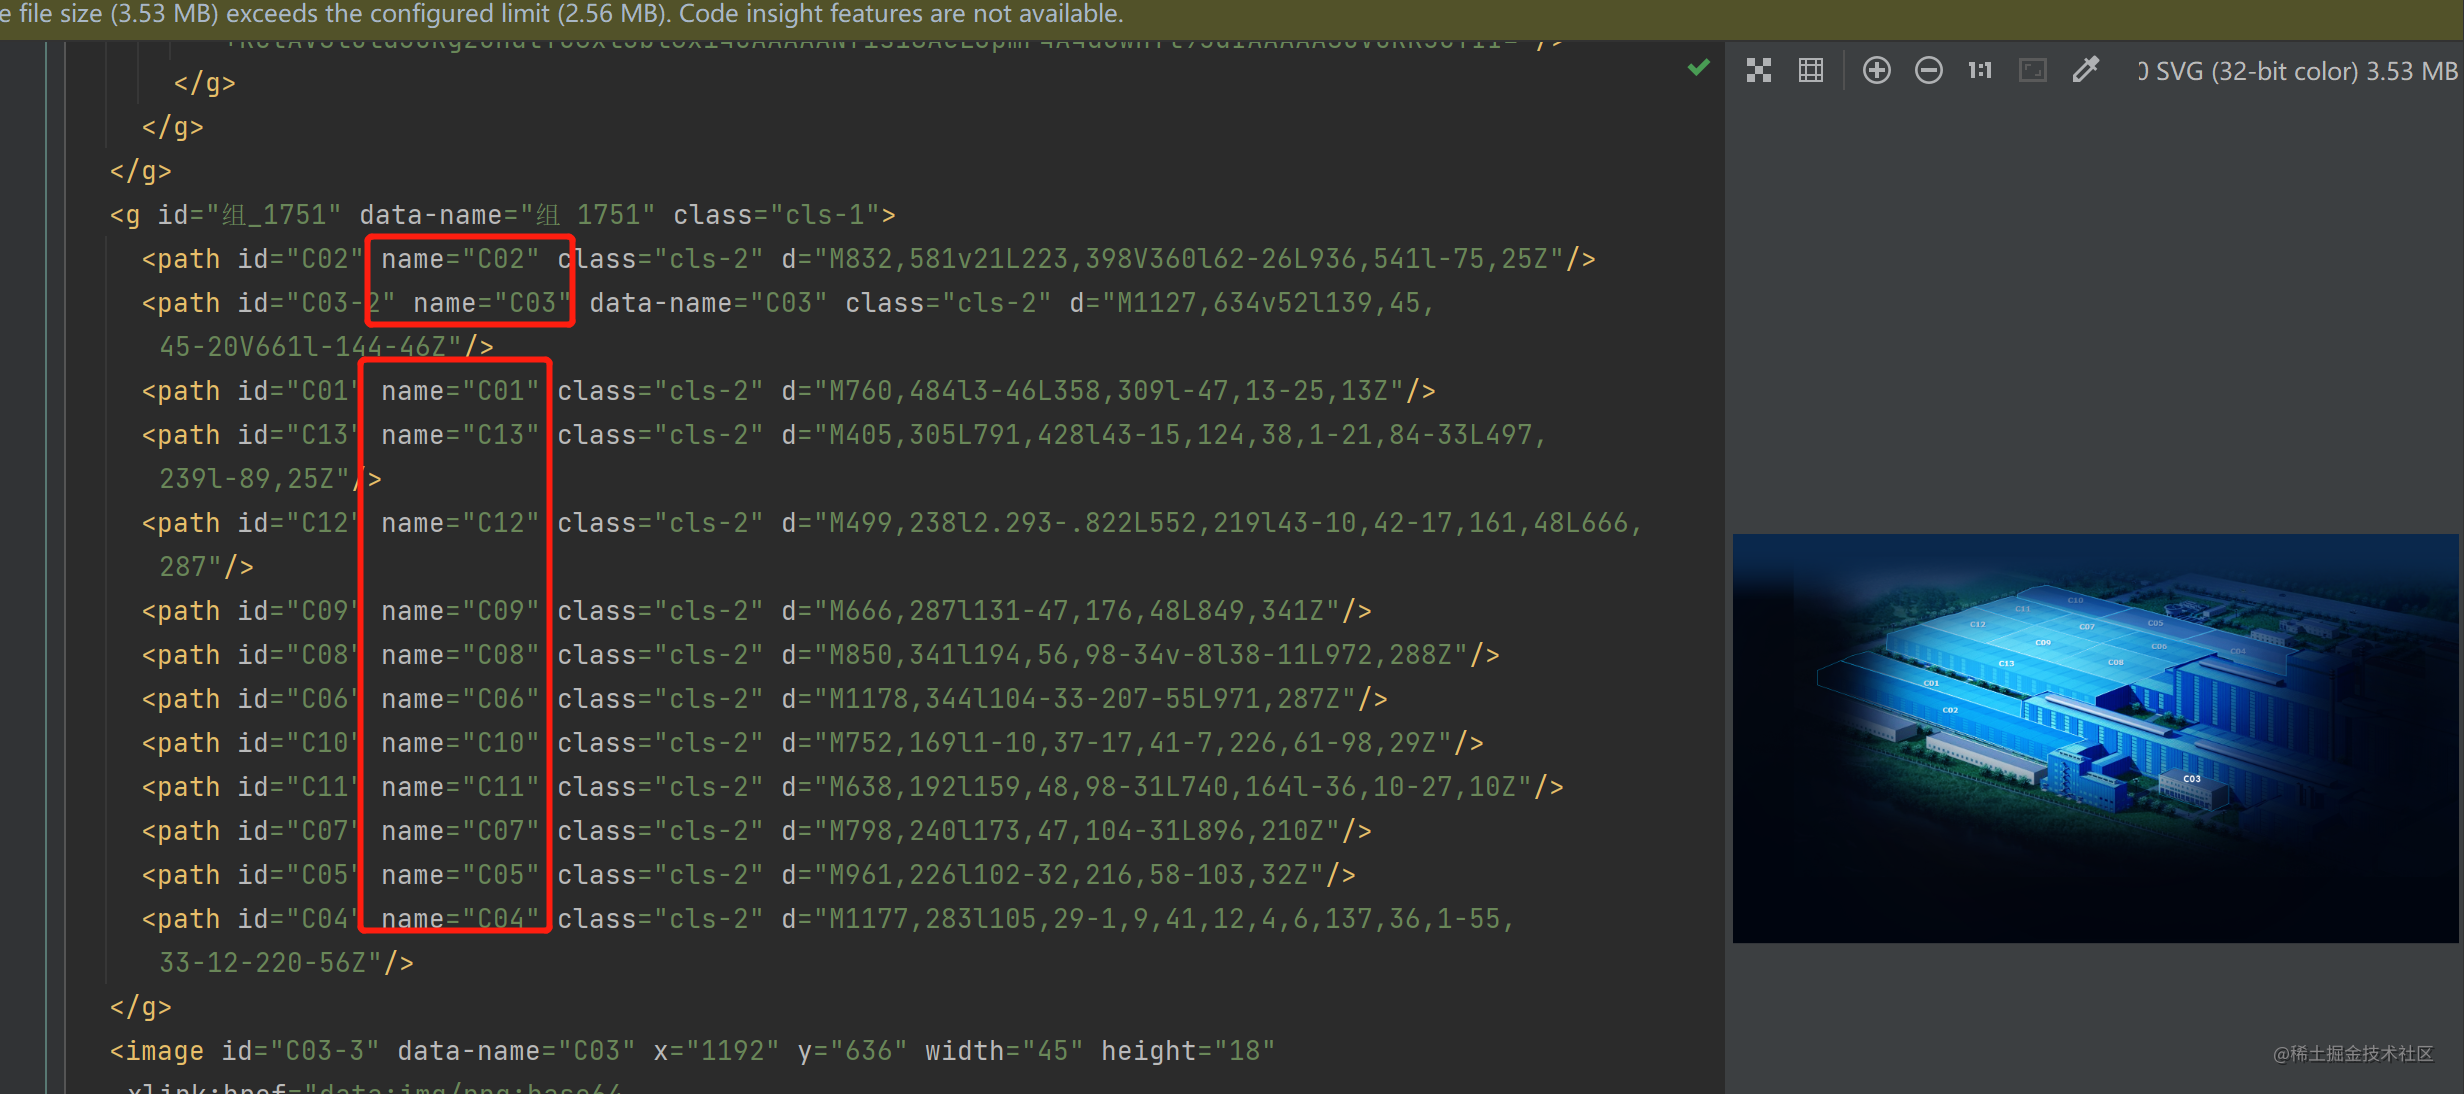Image resolution: width=2464 pixels, height=1094 pixels.
Task: Click the zoom out icon
Action: pos(1928,70)
